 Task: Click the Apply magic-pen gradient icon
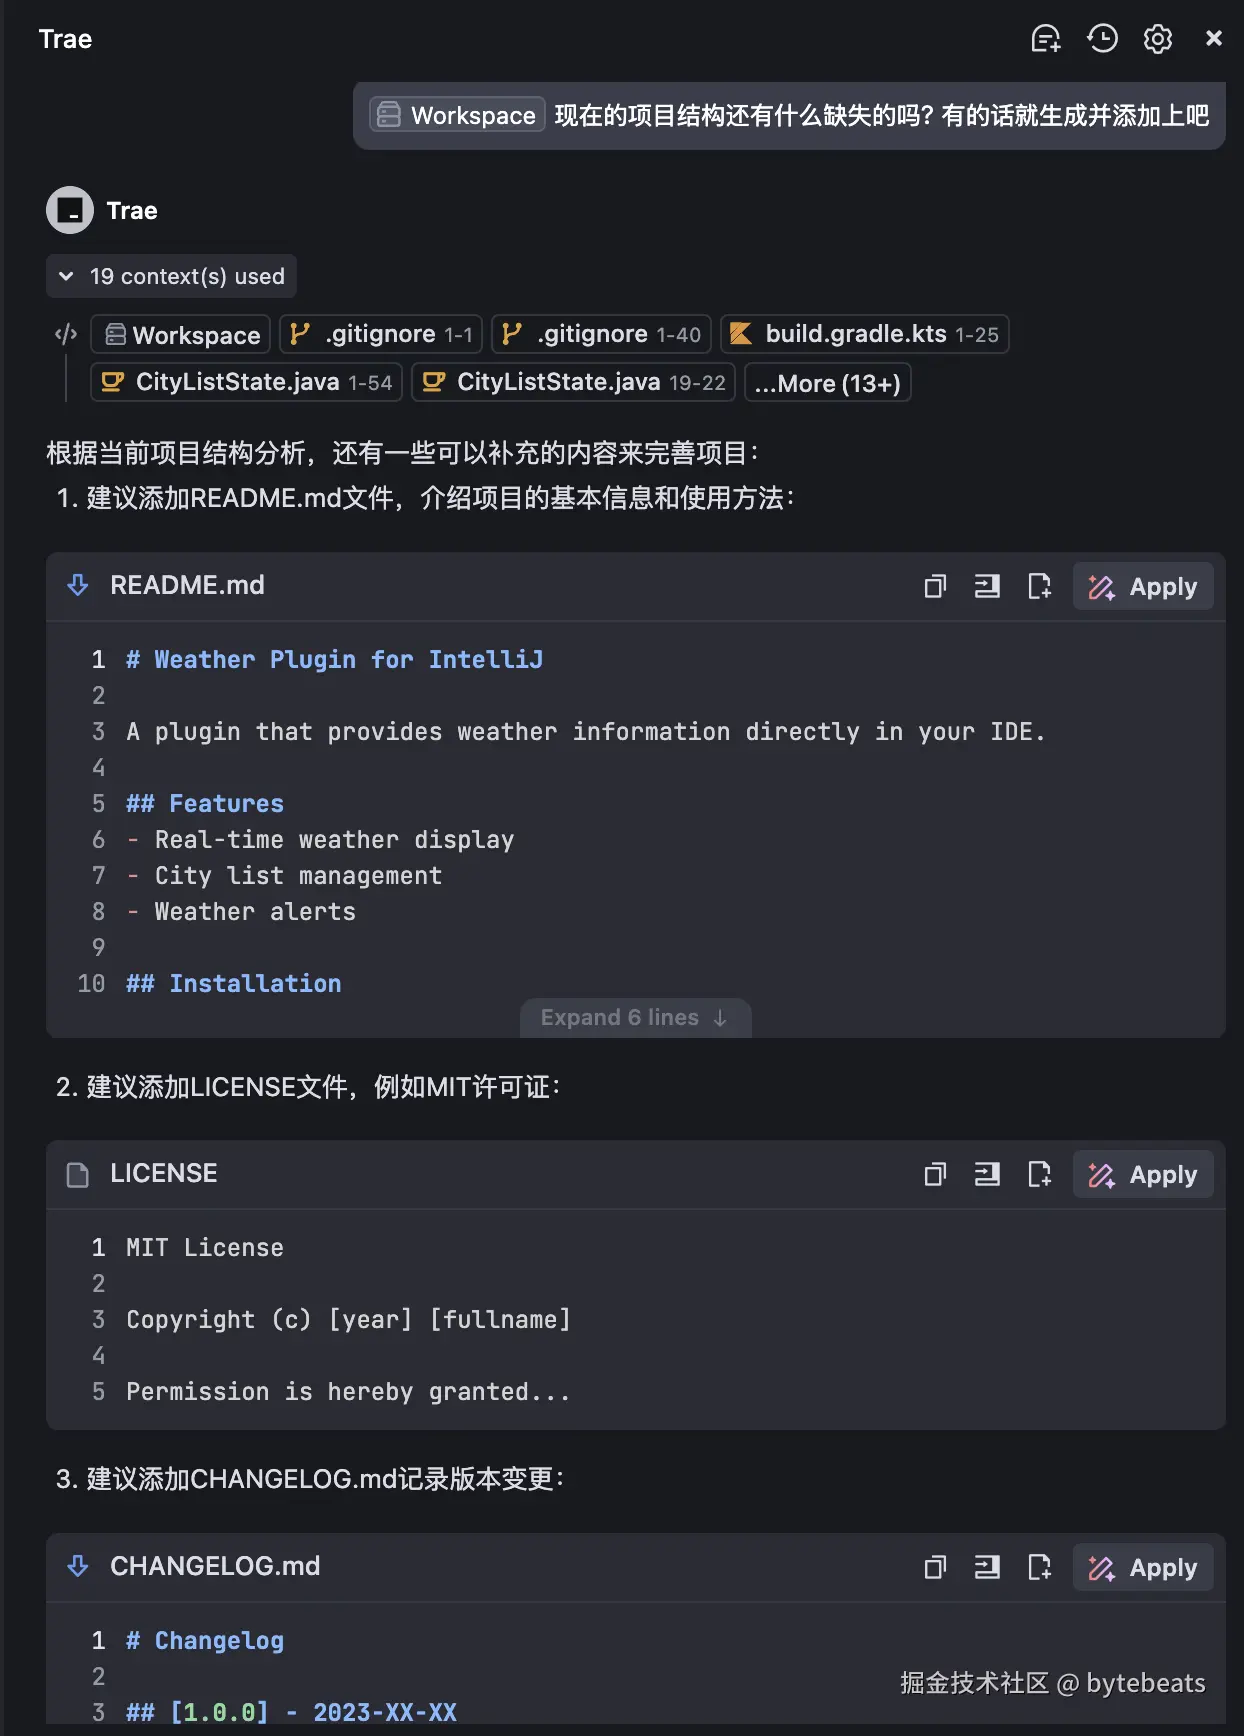click(x=1101, y=586)
